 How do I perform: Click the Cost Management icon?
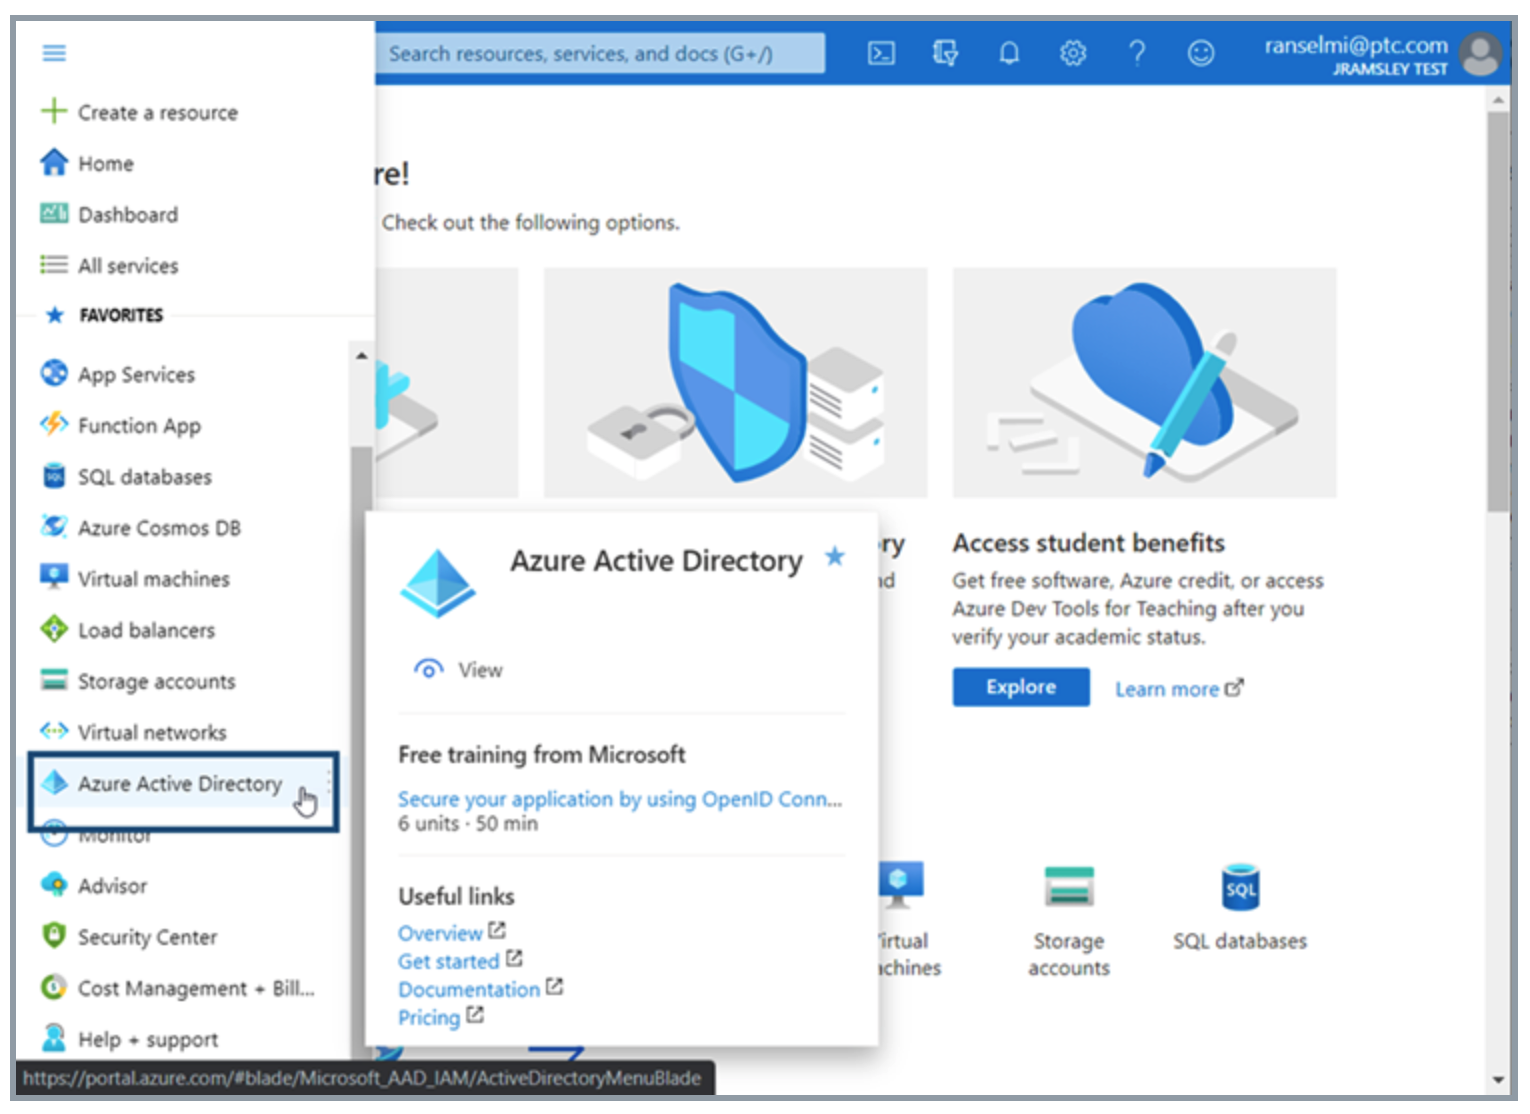point(54,987)
